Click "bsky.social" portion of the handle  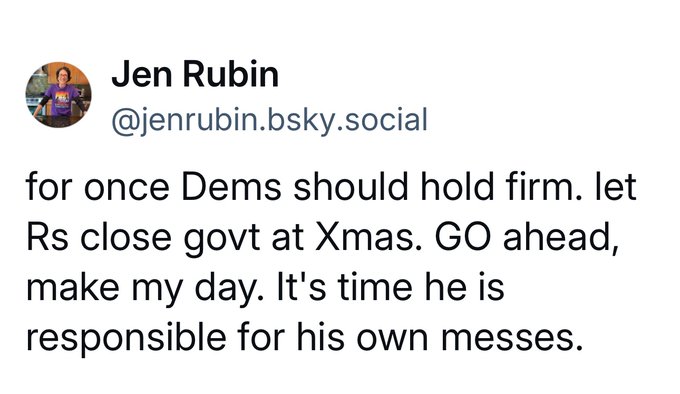click(348, 121)
